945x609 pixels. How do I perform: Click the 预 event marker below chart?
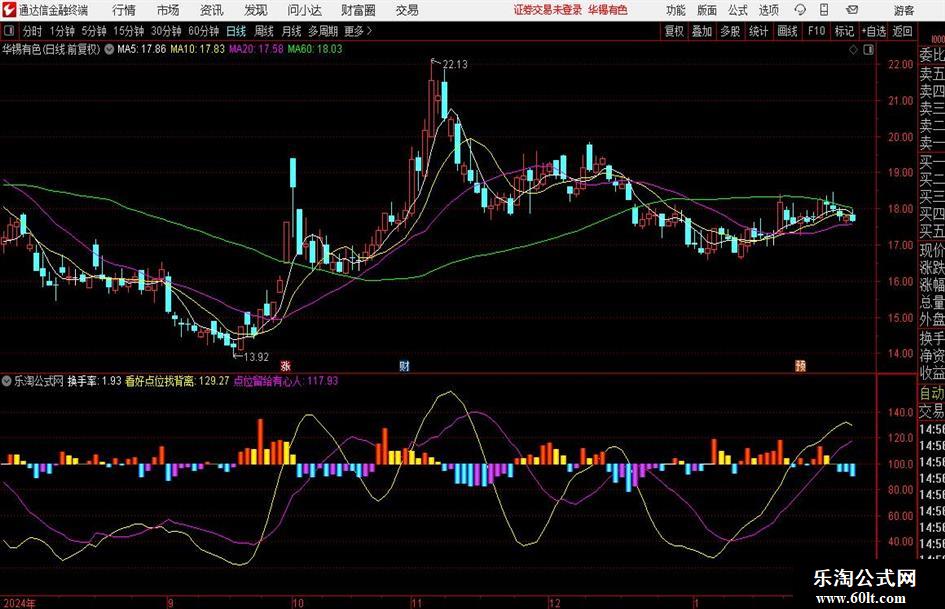[800, 366]
